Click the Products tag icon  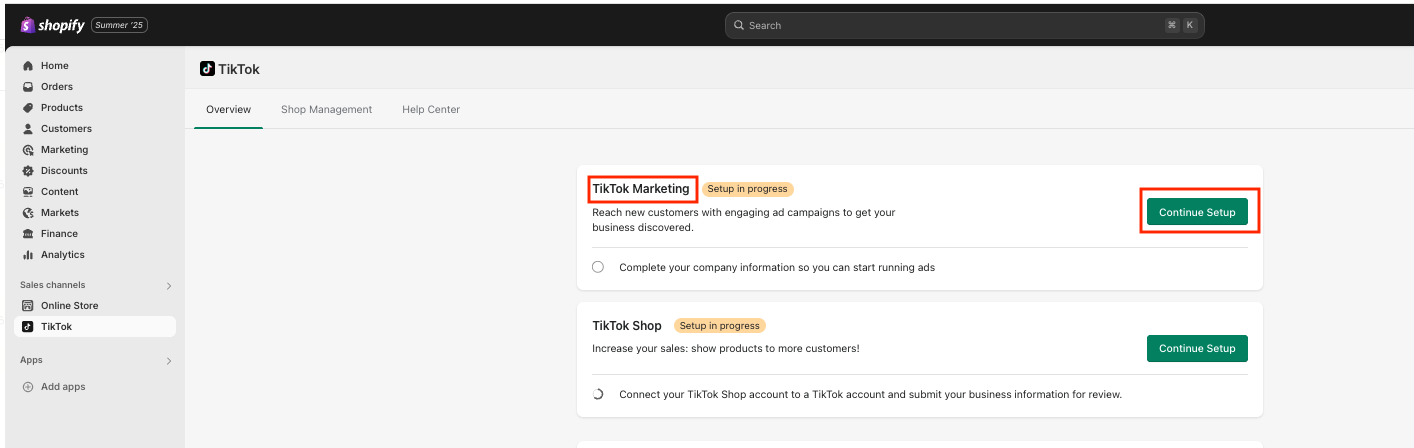[28, 108]
